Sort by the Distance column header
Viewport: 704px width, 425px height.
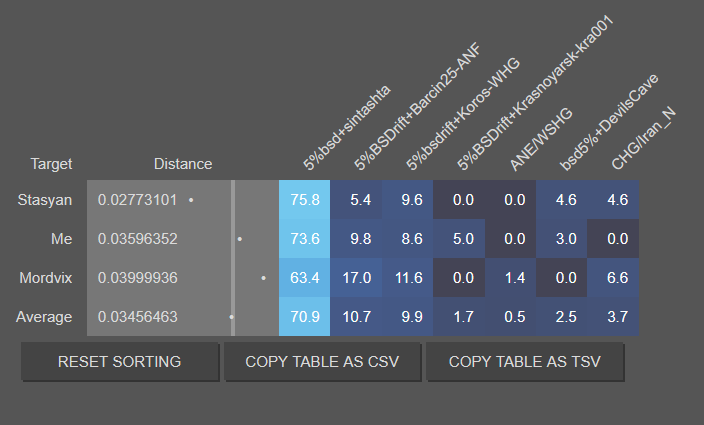tap(183, 164)
